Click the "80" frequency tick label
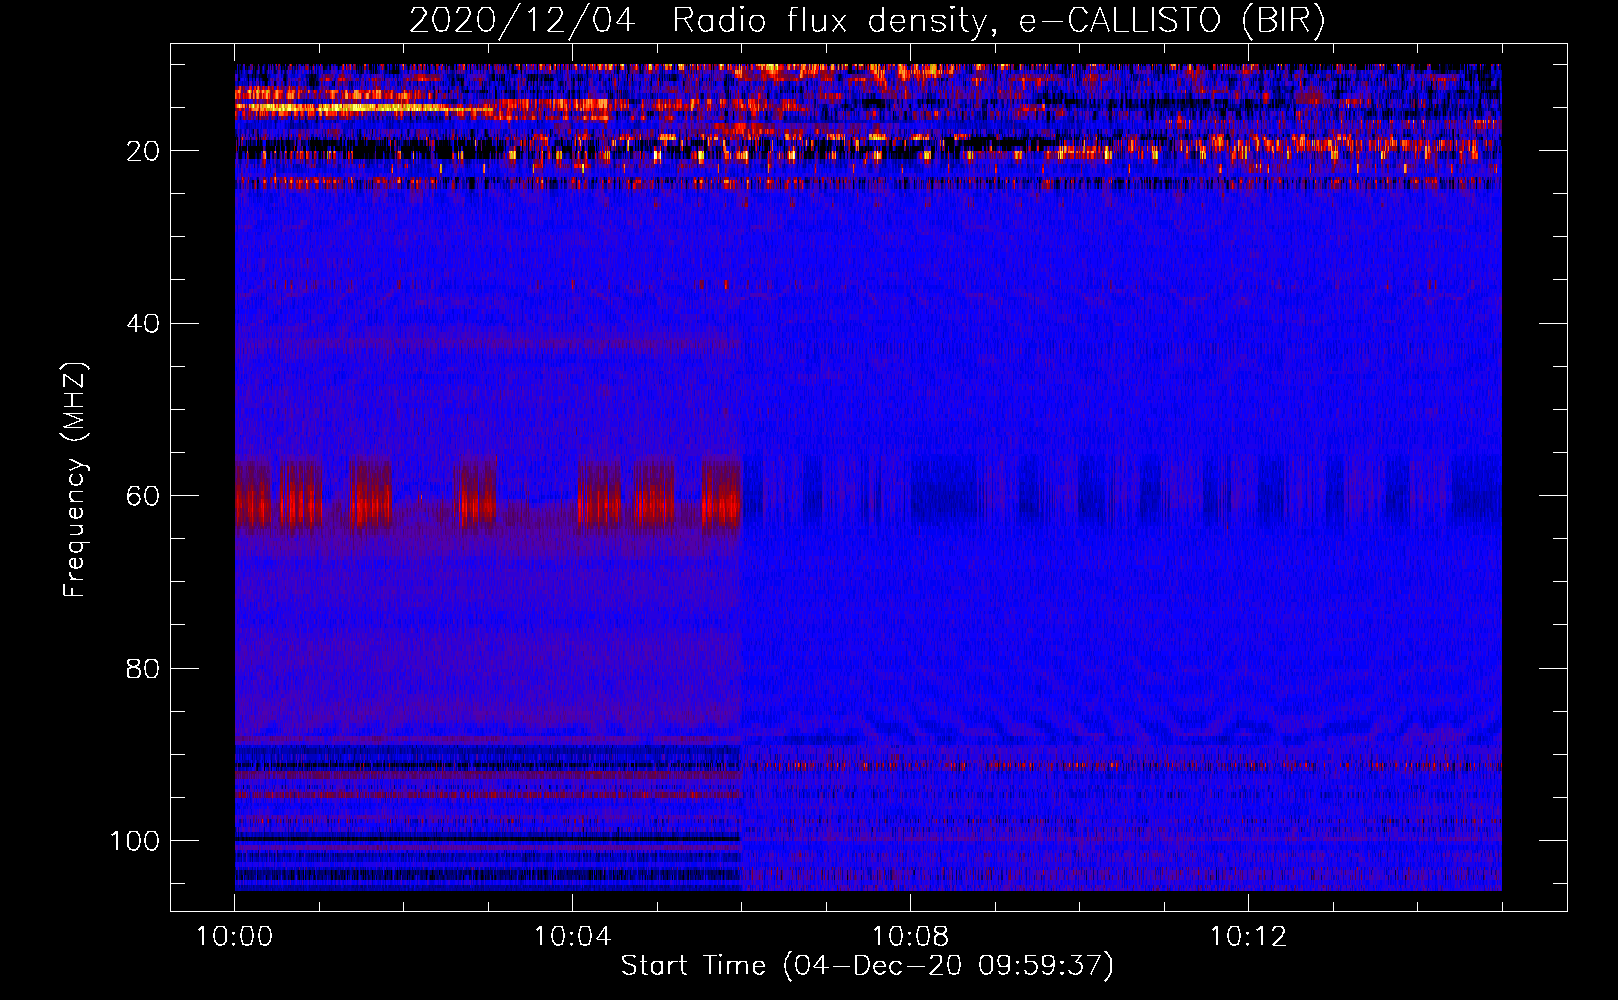Image resolution: width=1618 pixels, height=1000 pixels. pos(143,669)
